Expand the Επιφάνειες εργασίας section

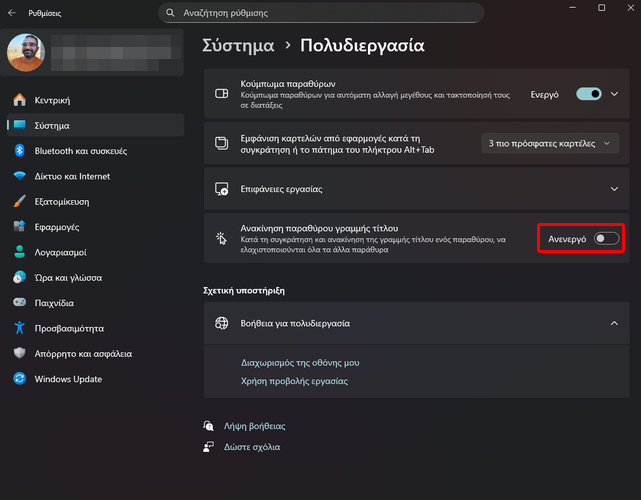coord(614,188)
